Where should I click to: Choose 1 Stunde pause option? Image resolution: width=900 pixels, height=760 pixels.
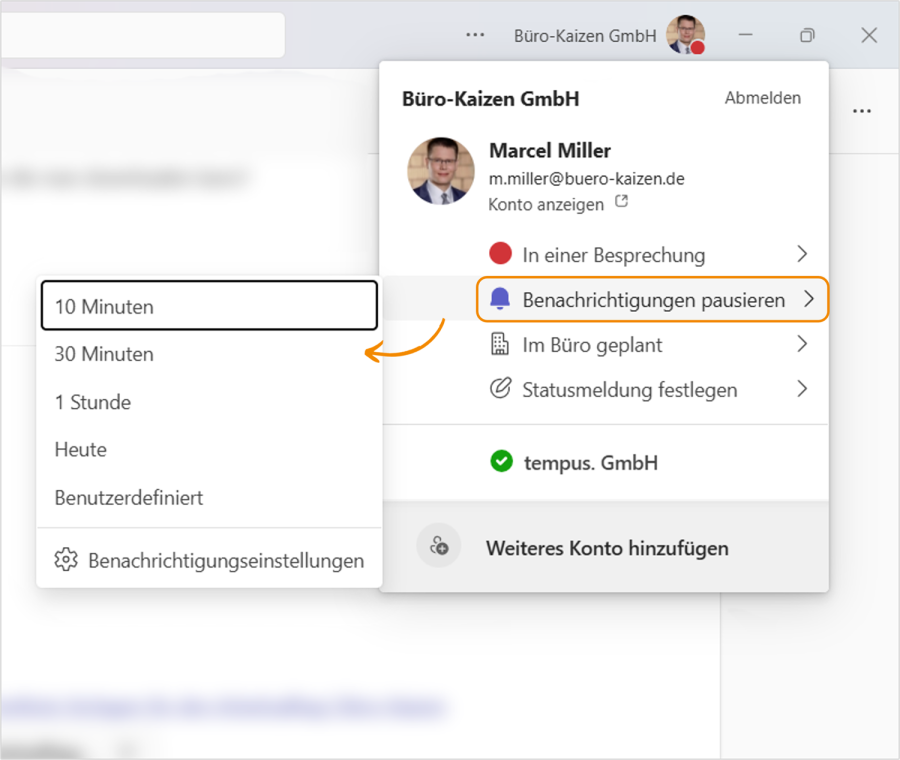[210, 402]
